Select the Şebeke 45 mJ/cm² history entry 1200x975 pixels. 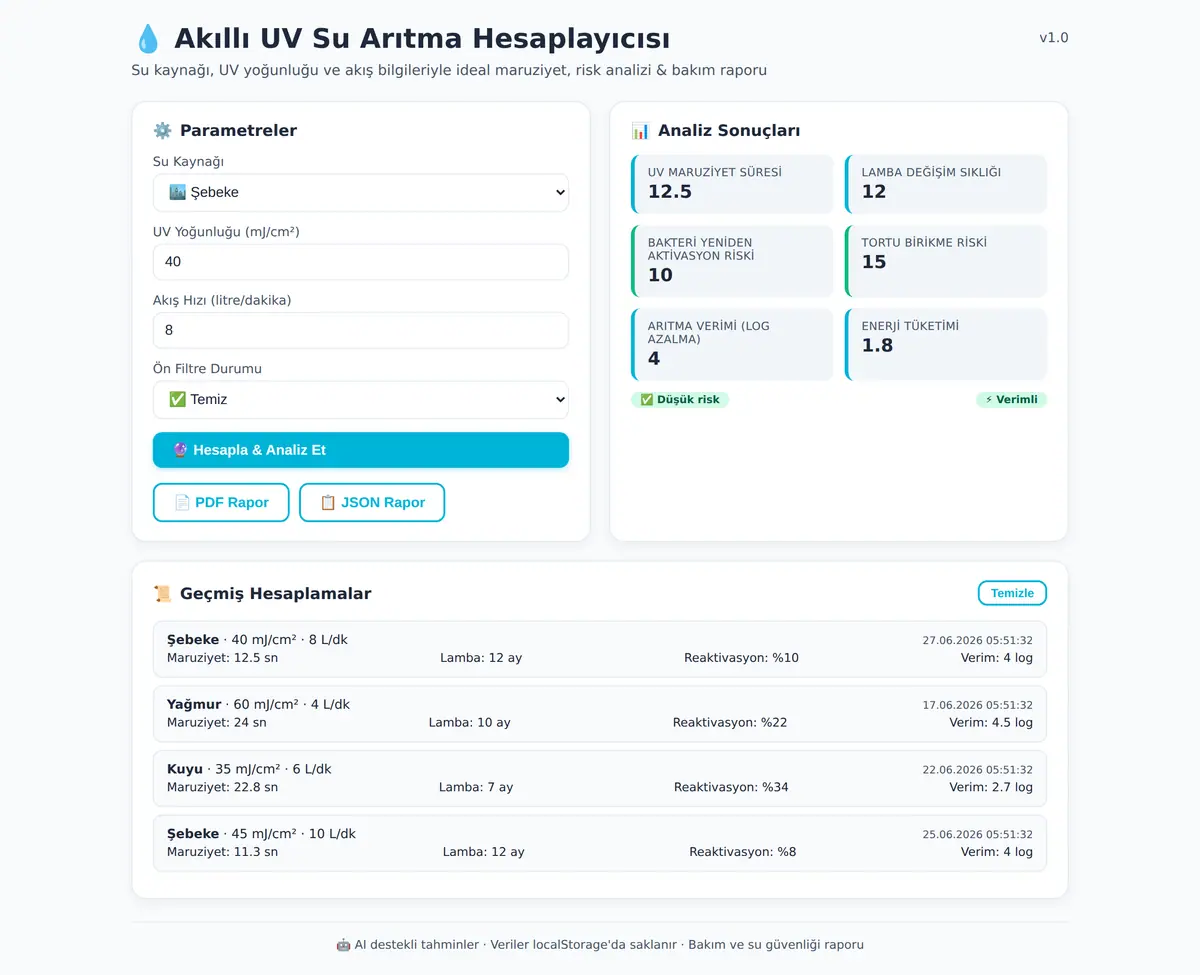pyautogui.click(x=600, y=843)
